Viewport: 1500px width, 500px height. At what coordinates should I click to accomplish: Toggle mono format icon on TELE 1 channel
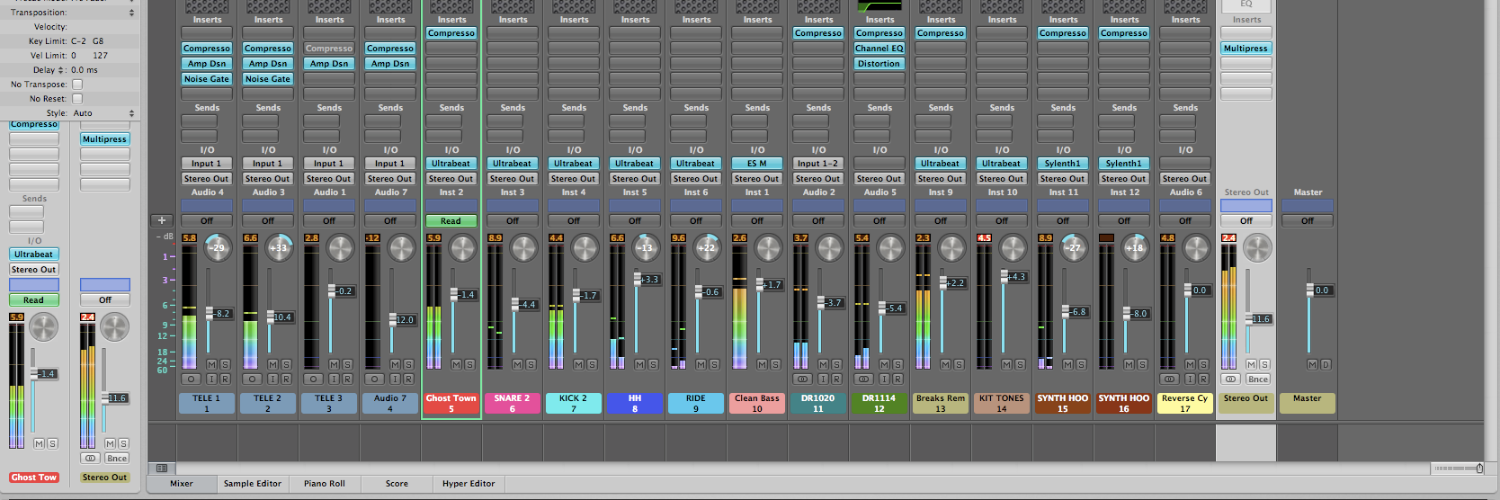(x=190, y=379)
